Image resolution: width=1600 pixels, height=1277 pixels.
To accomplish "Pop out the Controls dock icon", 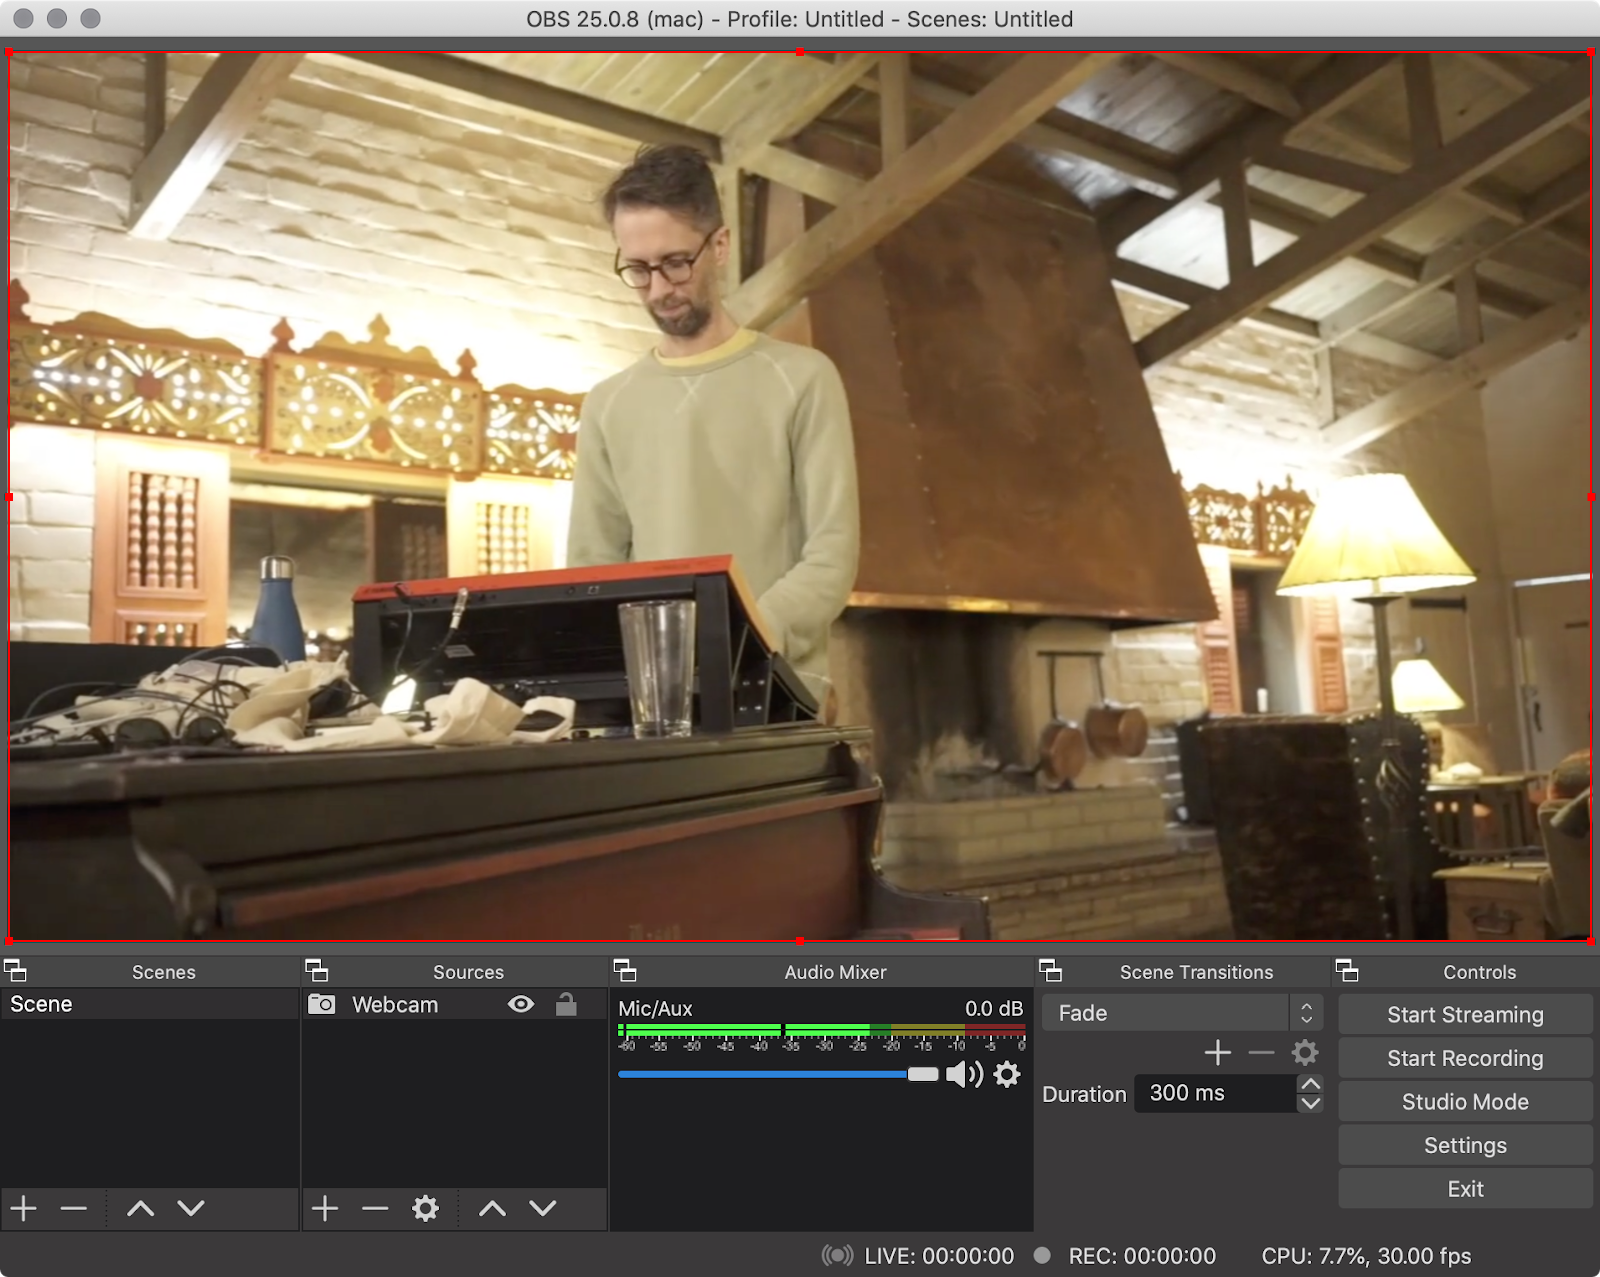I will click(x=1347, y=971).
